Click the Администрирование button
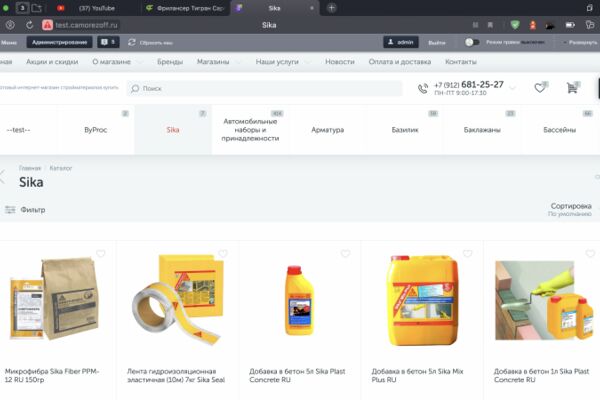The width and height of the screenshot is (600, 400). [x=59, y=42]
